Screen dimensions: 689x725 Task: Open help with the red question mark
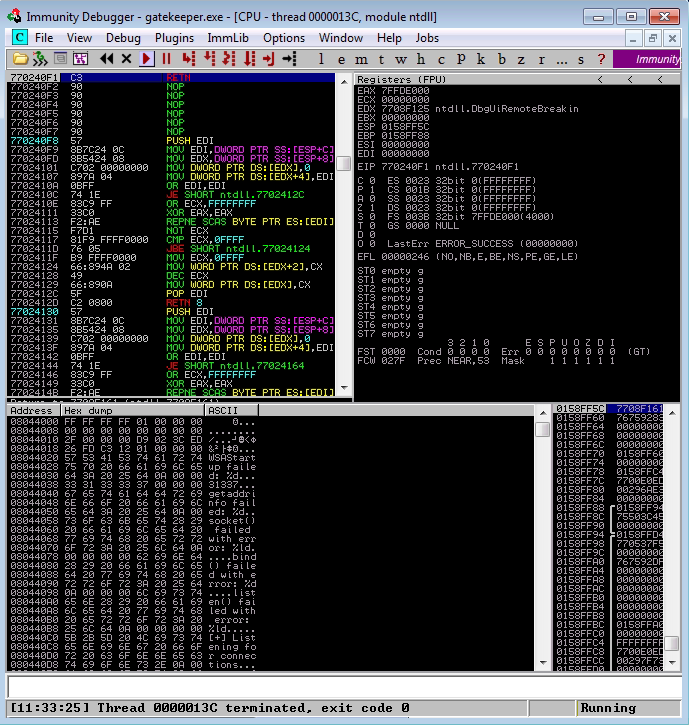pos(601,59)
